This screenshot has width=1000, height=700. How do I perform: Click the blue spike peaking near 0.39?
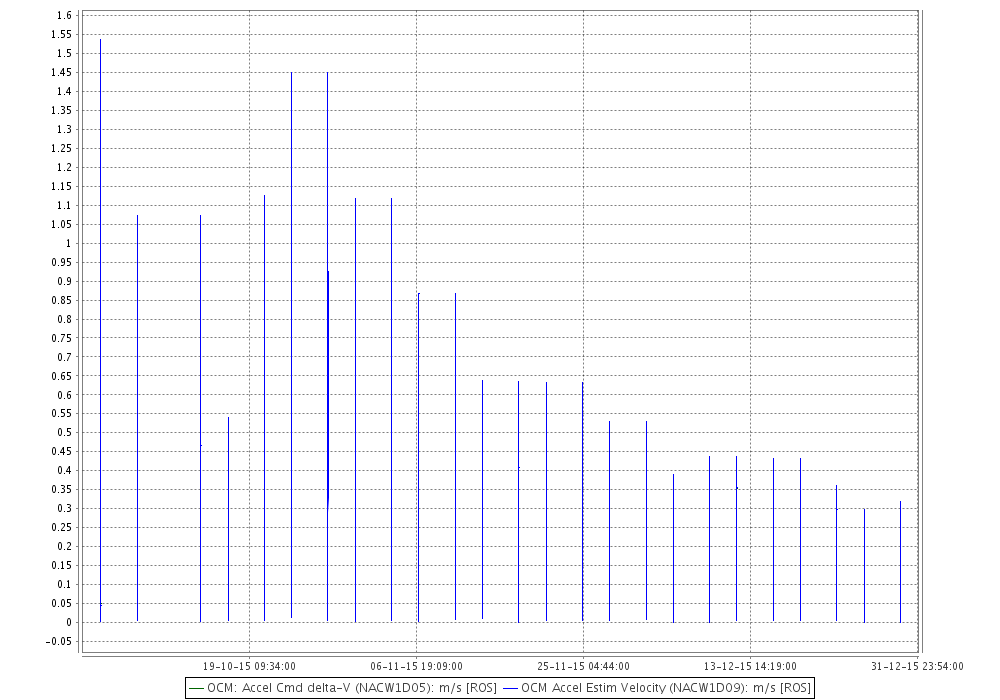pyautogui.click(x=673, y=548)
